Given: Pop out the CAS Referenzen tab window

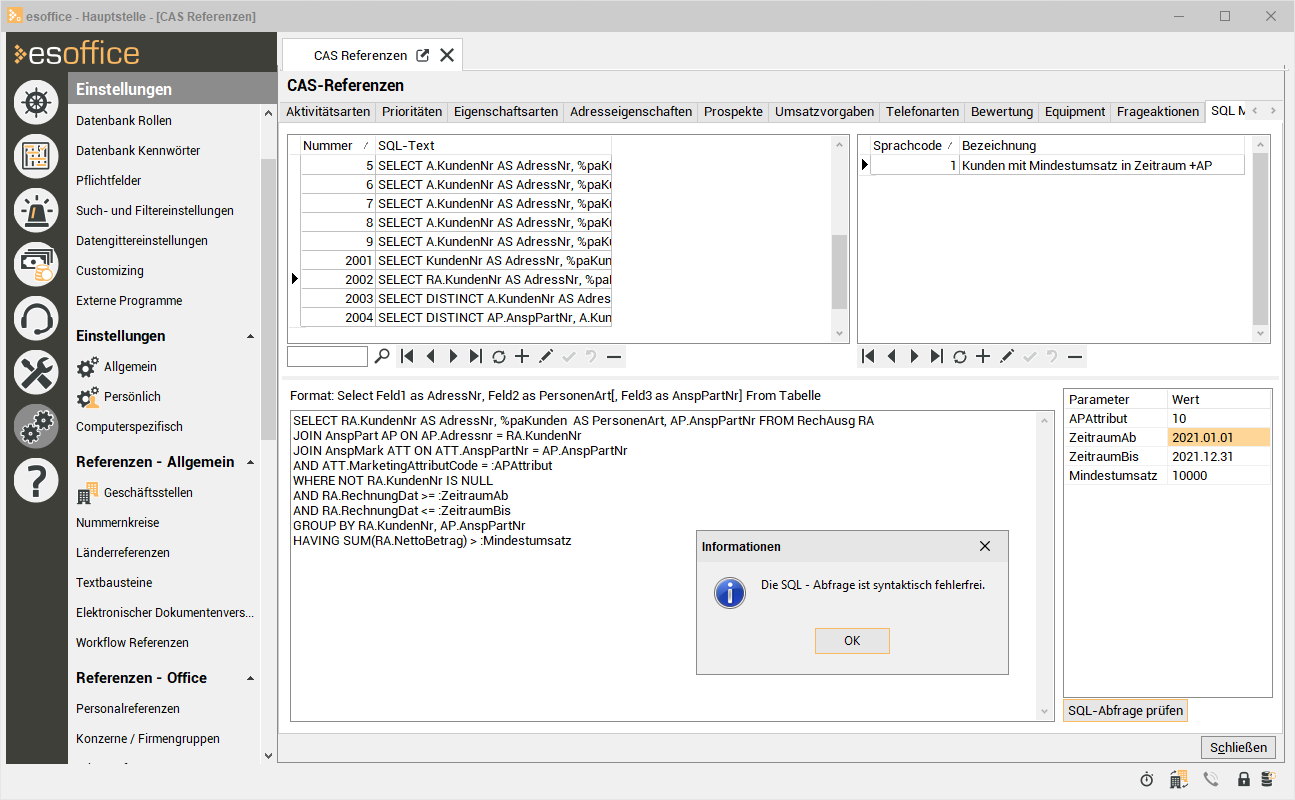Looking at the screenshot, I should coord(423,55).
